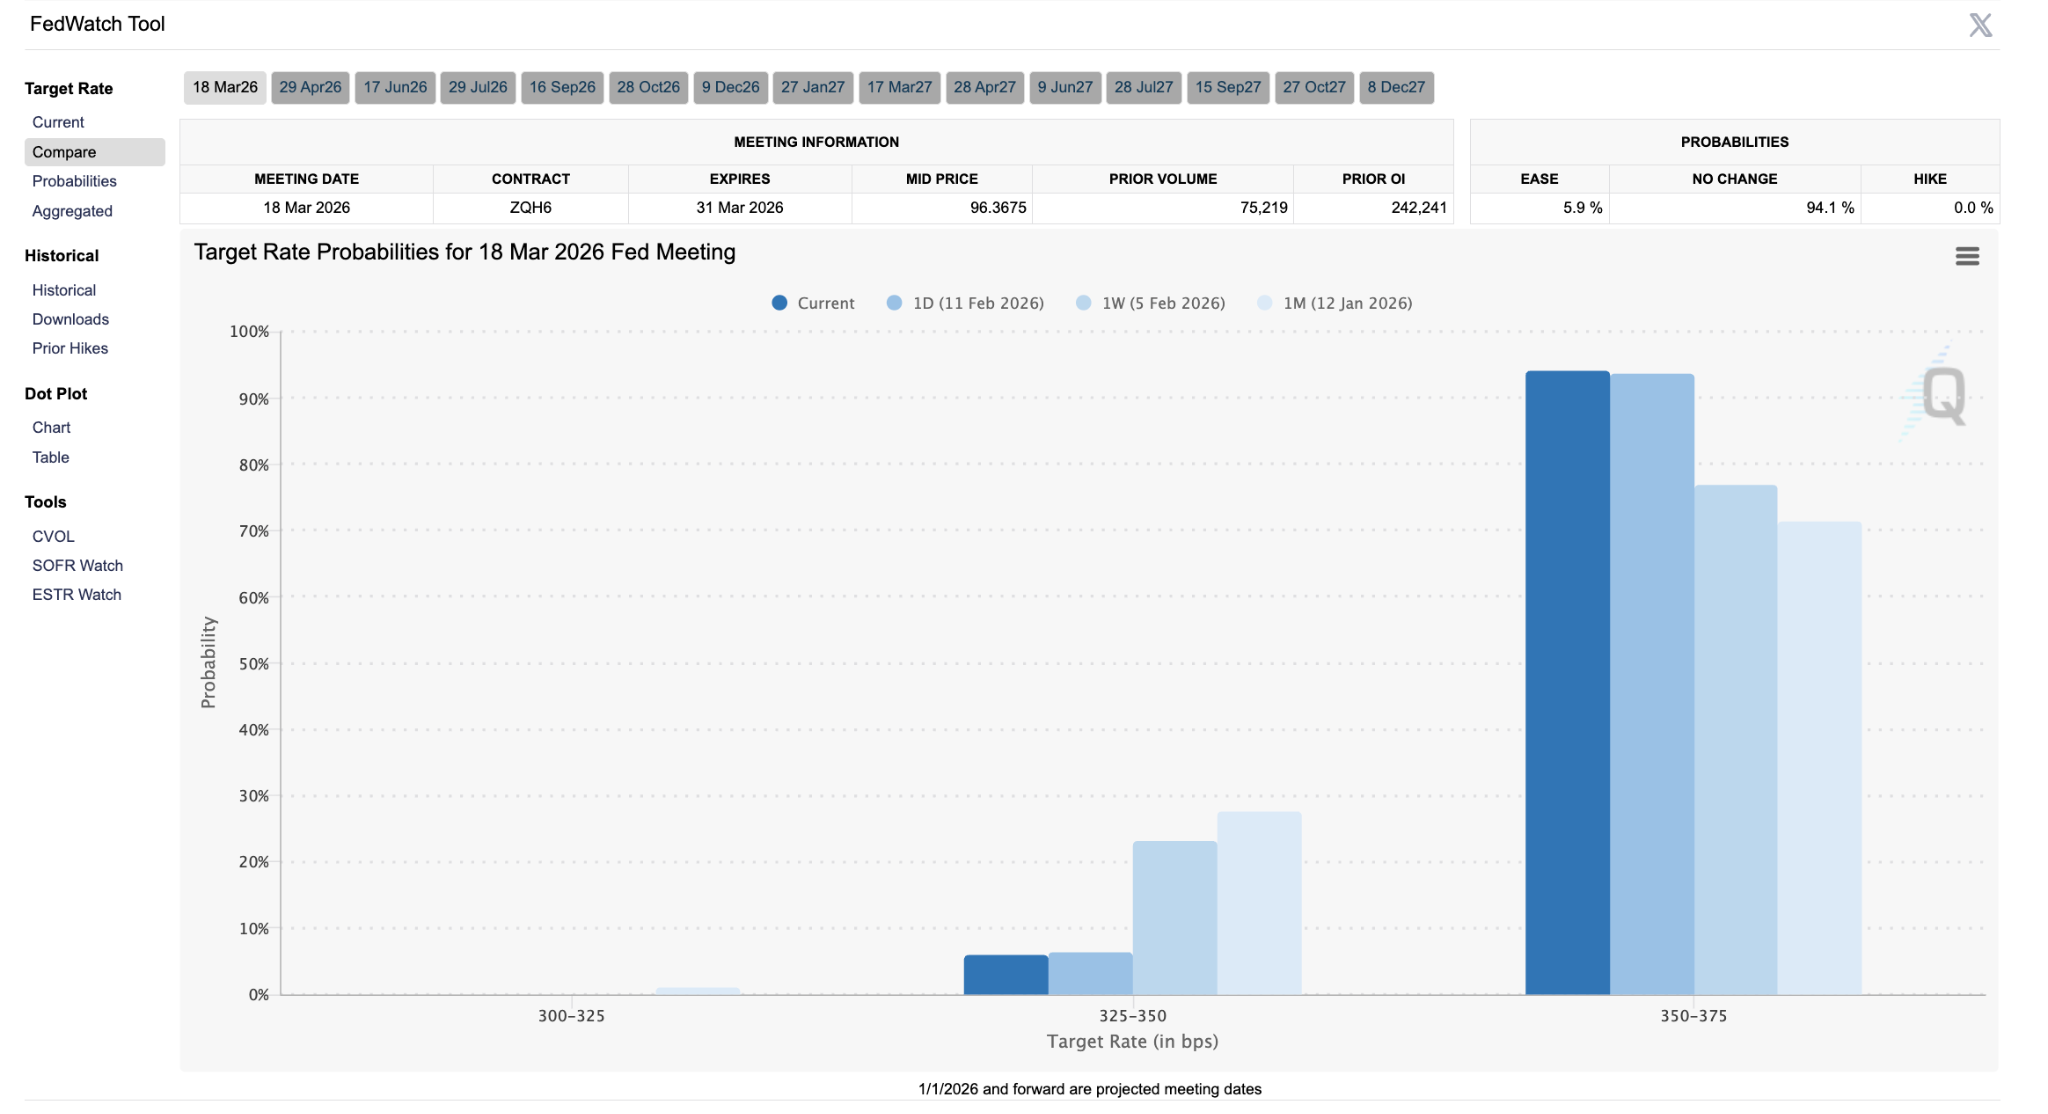The height and width of the screenshot is (1114, 2048).
Task: Launch the CVOL tool
Action: pyautogui.click(x=53, y=536)
